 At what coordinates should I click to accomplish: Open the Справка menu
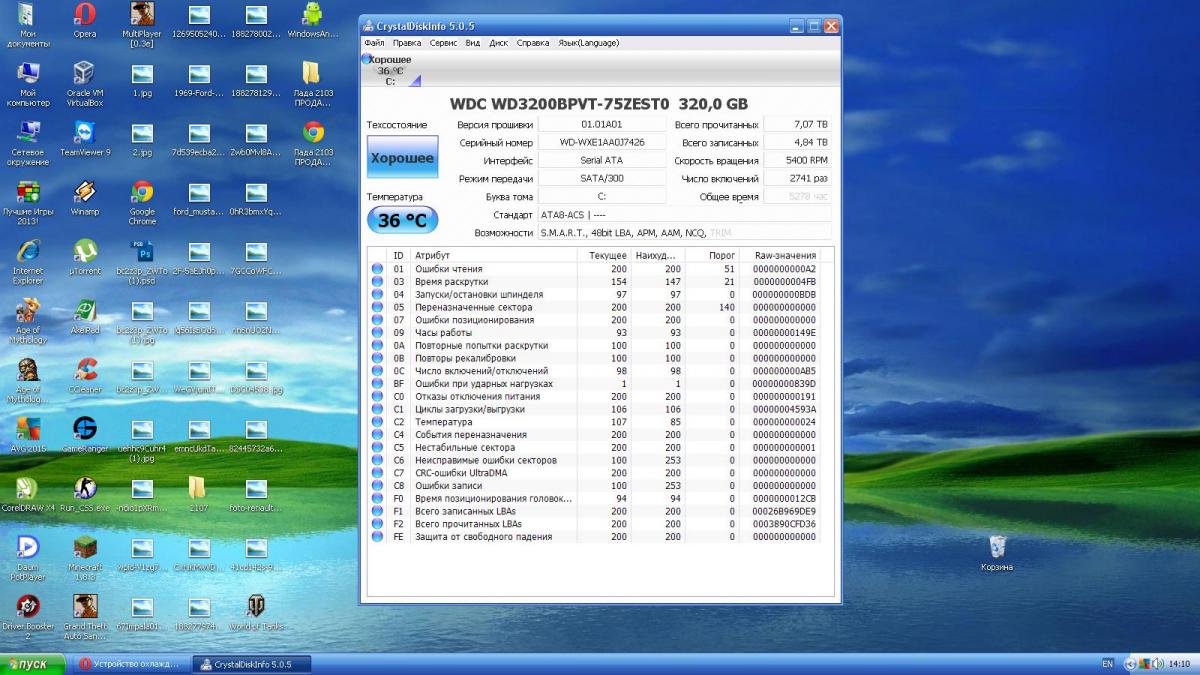[x=533, y=43]
